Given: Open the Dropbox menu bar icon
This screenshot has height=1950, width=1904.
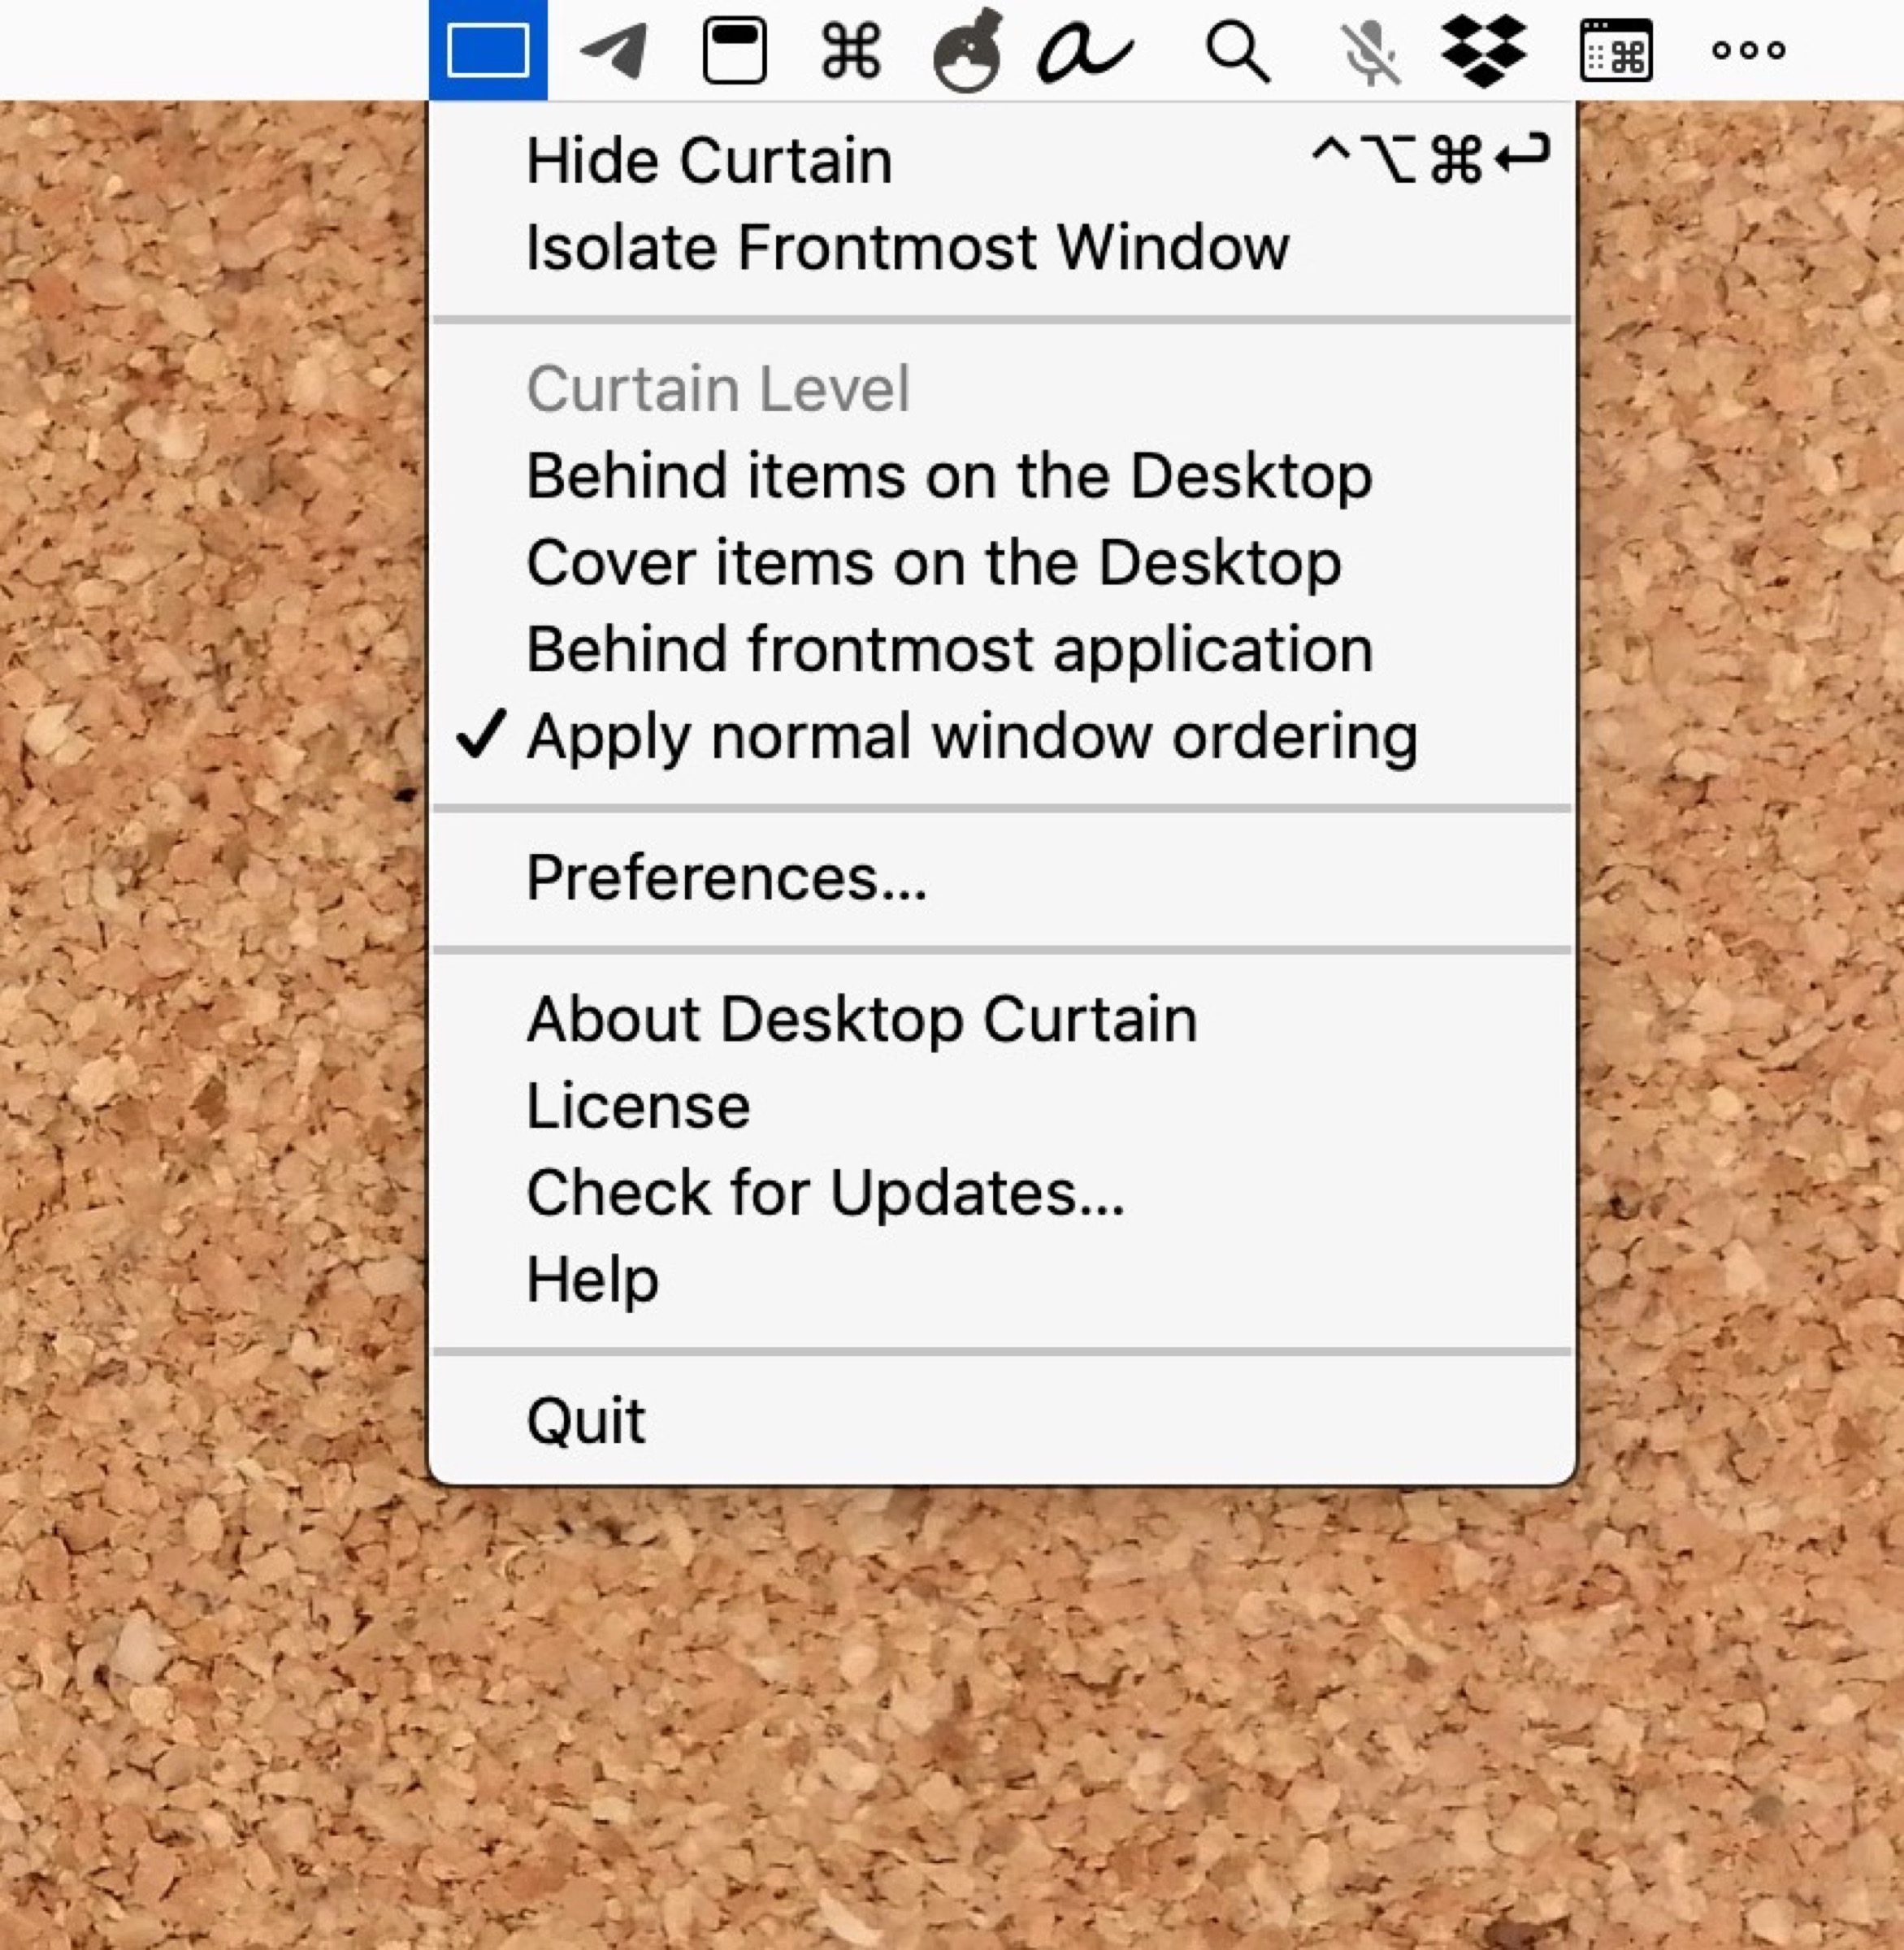Looking at the screenshot, I should [1484, 50].
